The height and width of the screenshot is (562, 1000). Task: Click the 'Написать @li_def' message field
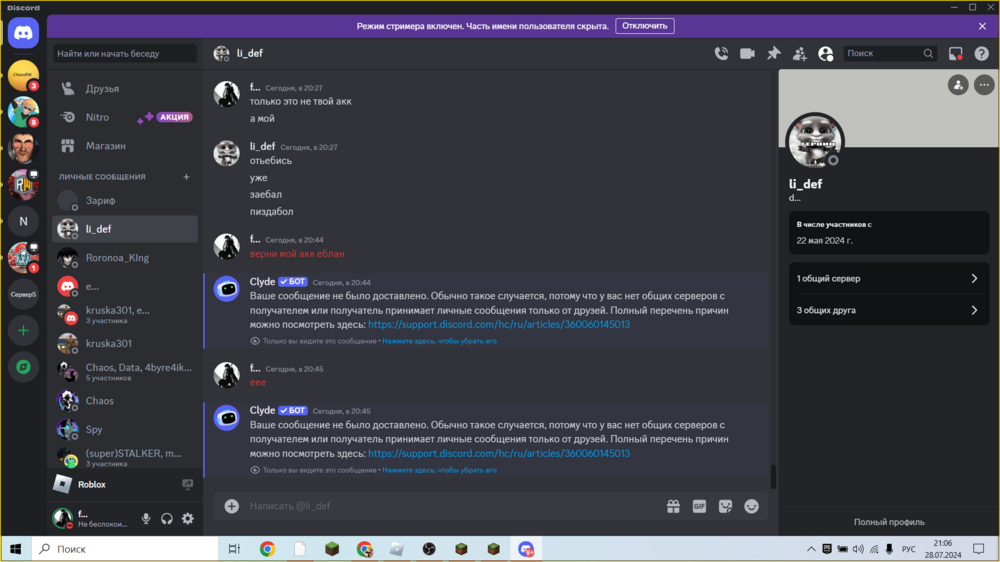[453, 507]
